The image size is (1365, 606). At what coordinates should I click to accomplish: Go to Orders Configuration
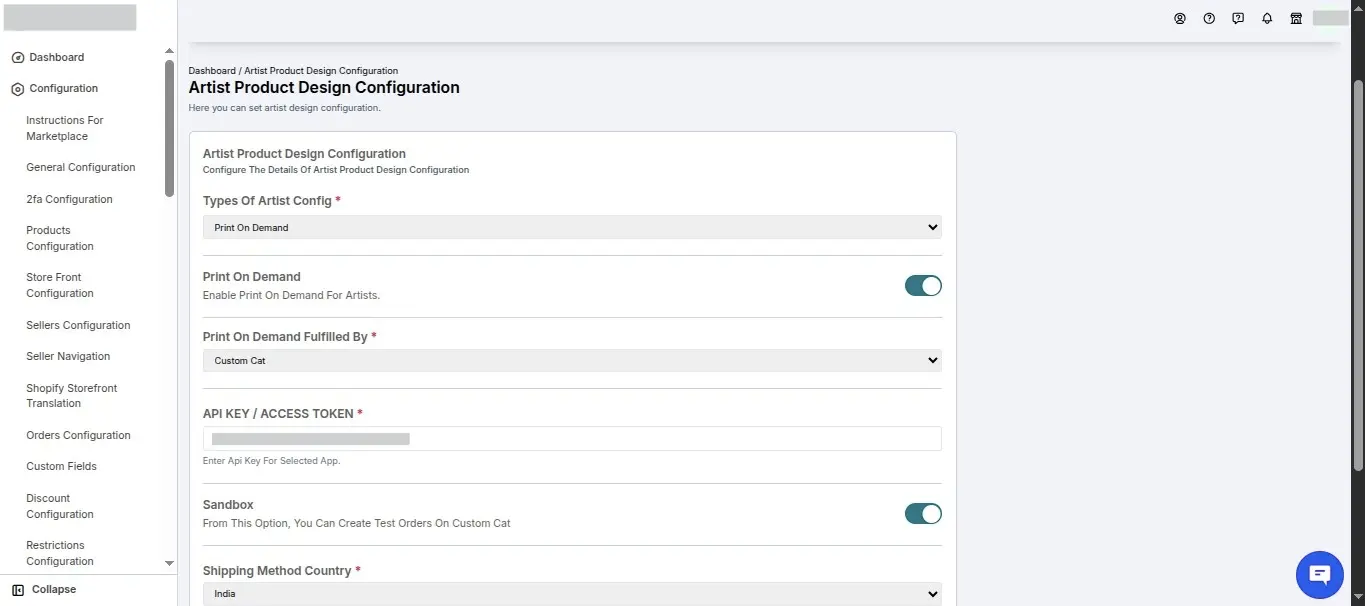click(78, 435)
